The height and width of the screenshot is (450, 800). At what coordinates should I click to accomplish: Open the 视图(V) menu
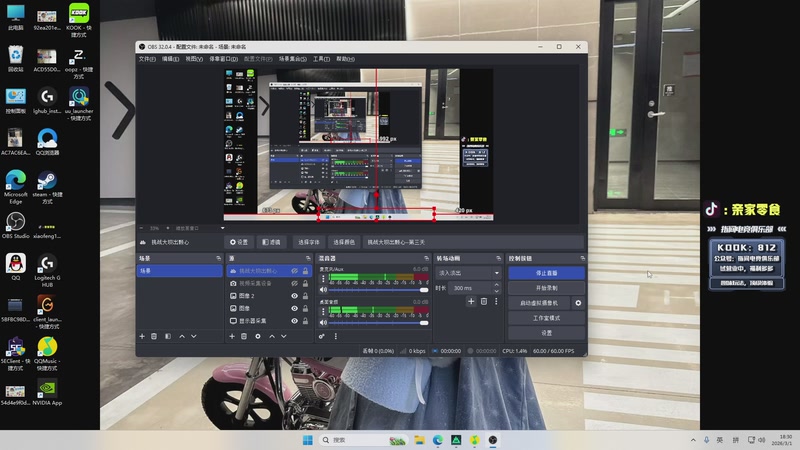tap(194, 59)
